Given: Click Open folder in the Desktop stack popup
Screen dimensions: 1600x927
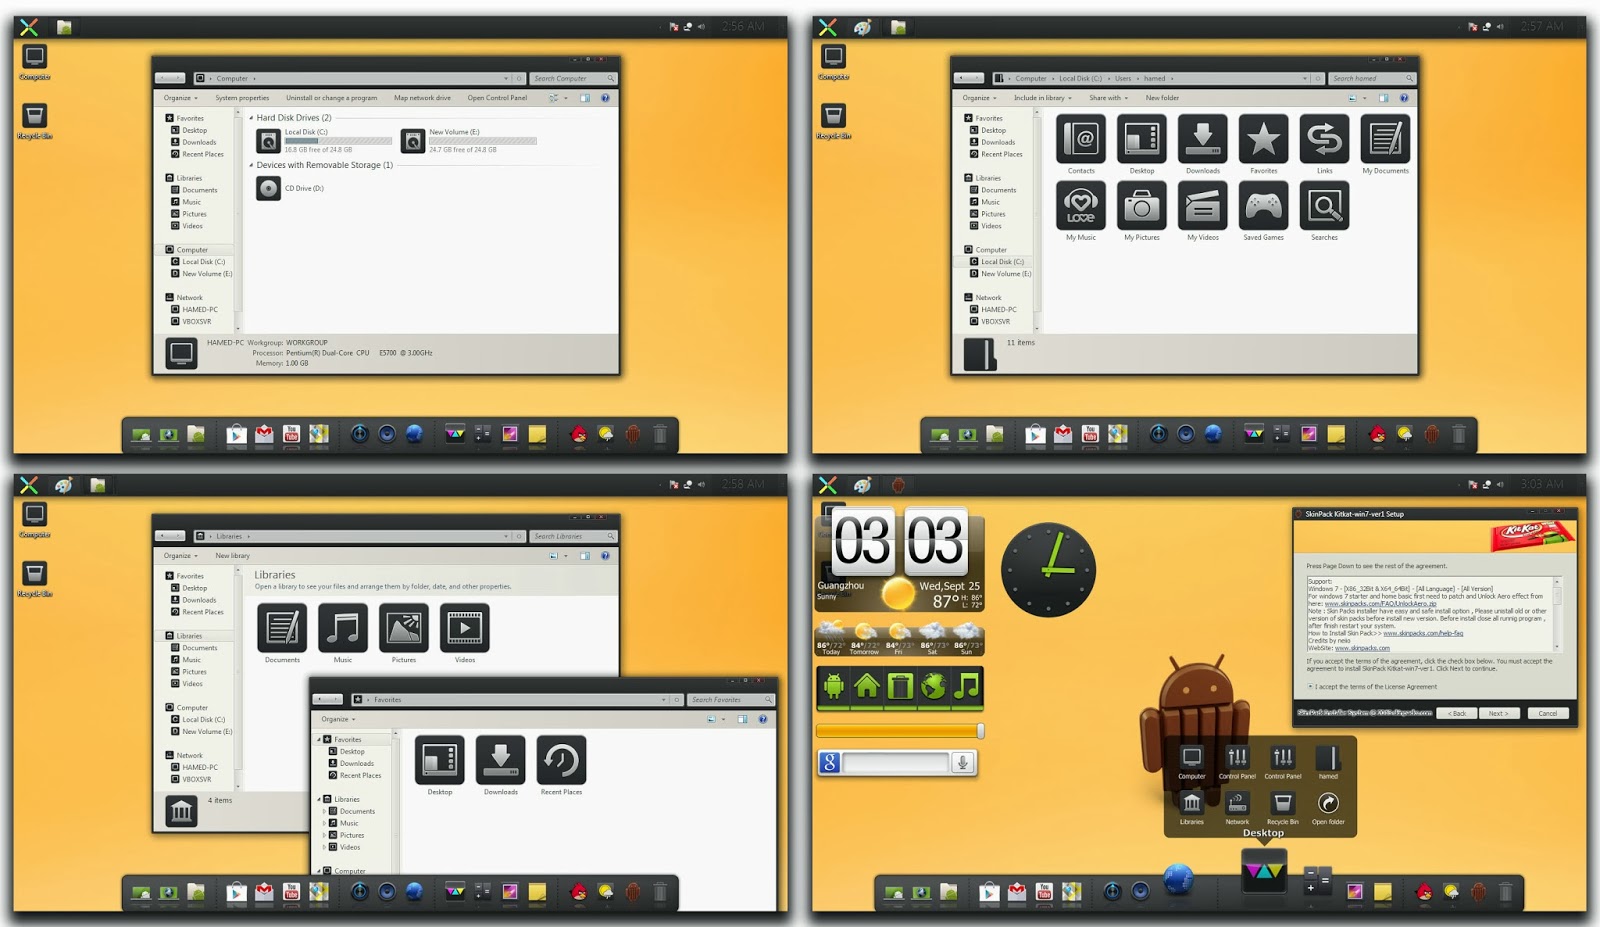Looking at the screenshot, I should pos(1328,803).
